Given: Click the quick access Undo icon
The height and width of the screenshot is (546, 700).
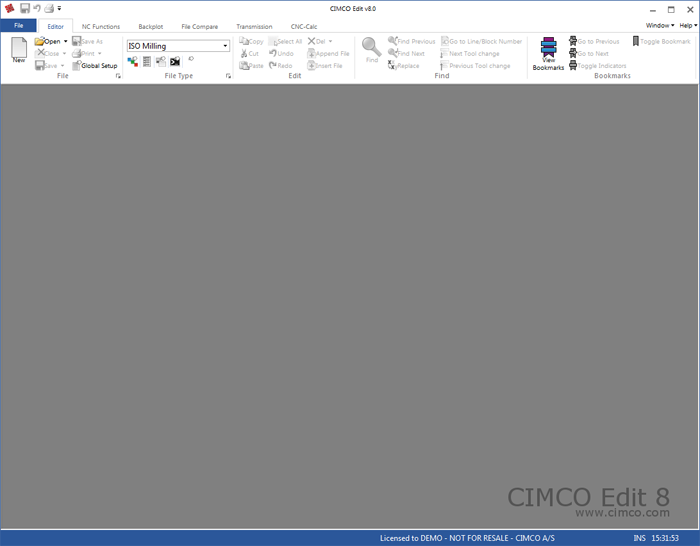Looking at the screenshot, I should click(x=37, y=8).
